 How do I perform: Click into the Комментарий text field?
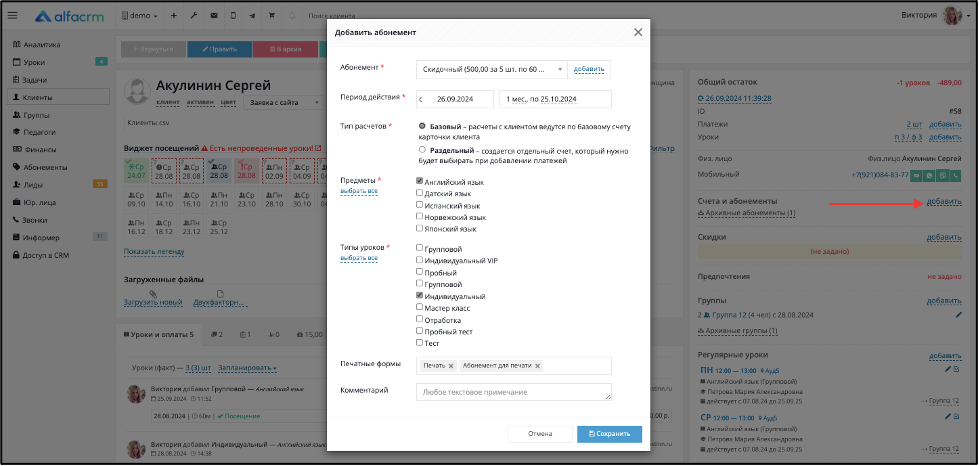[513, 392]
